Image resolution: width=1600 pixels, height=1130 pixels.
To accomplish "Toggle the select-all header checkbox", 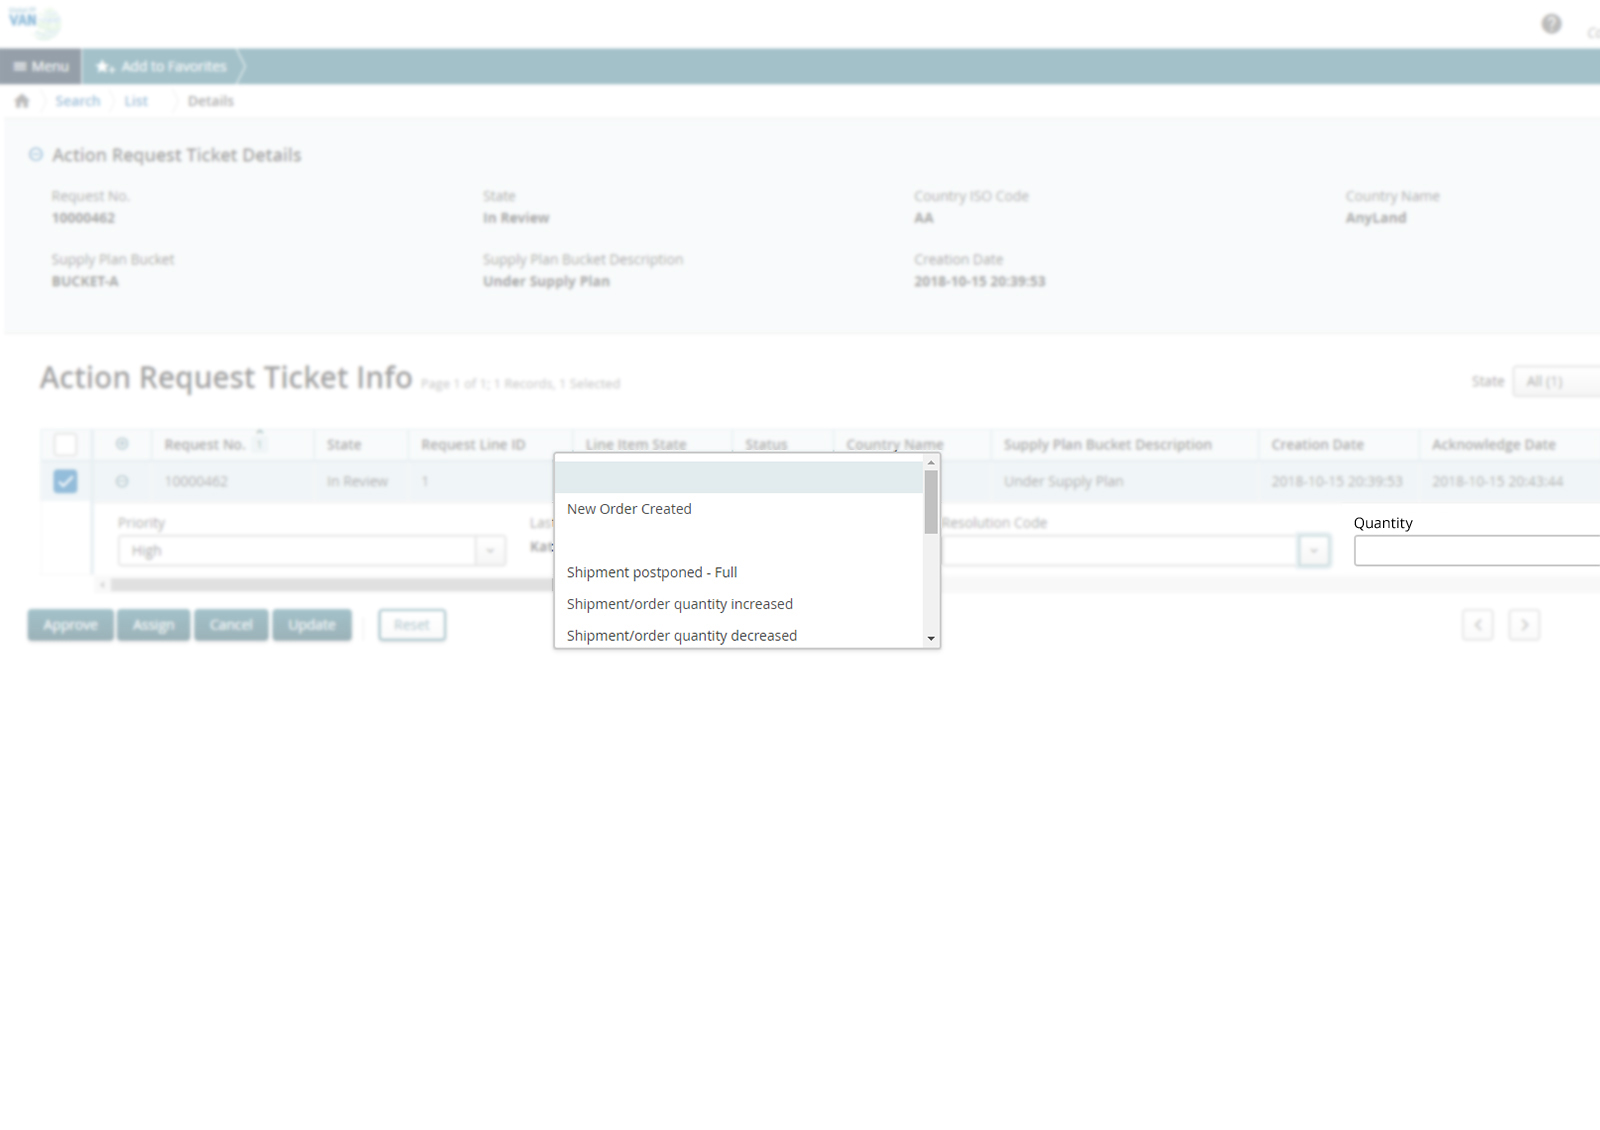I will (65, 444).
